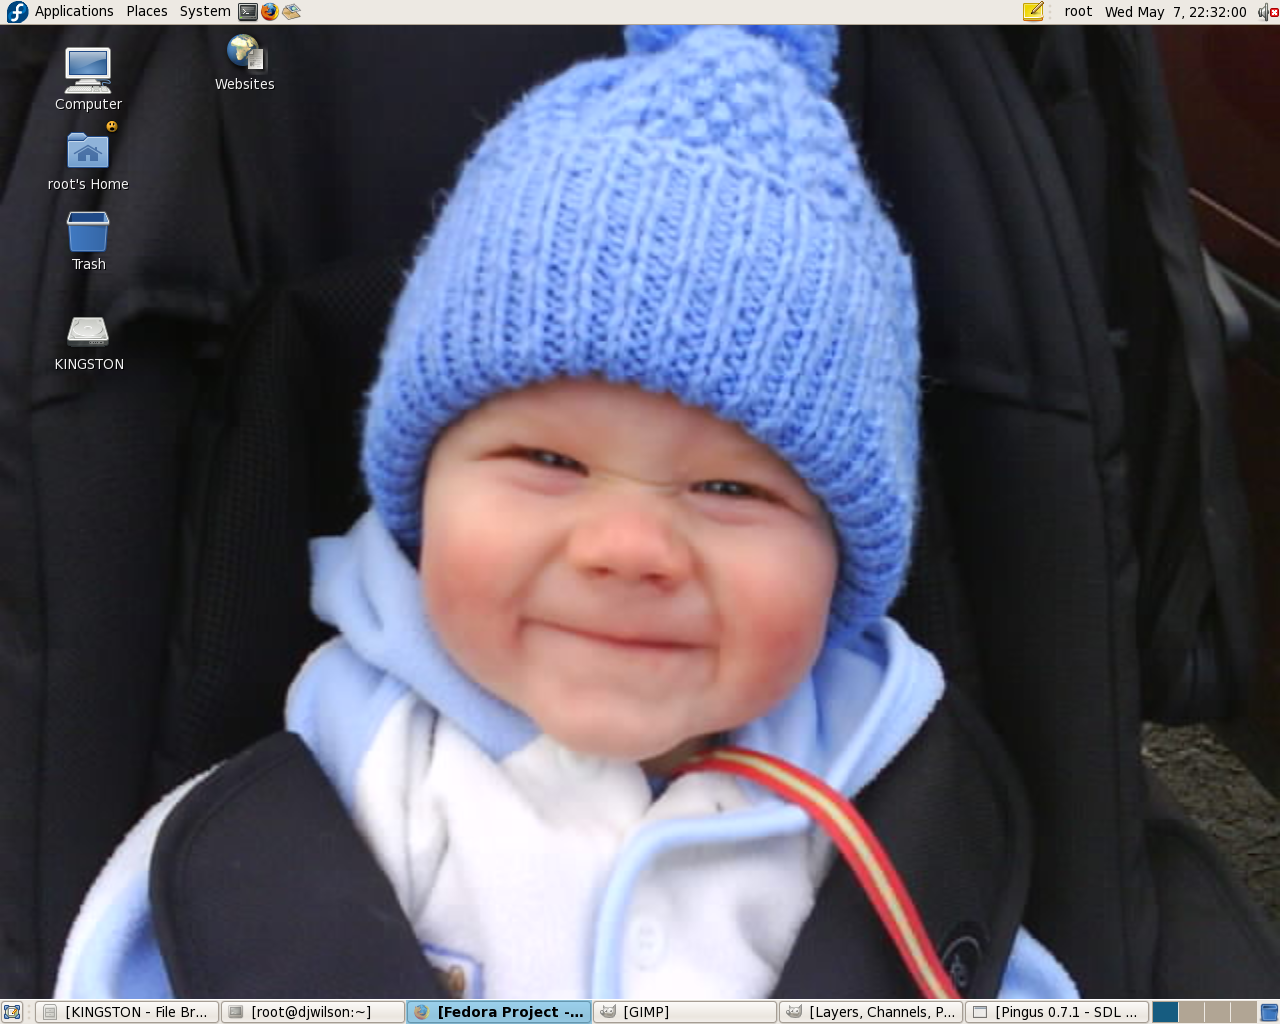
Task: Restore the GIMP window from the taskbar
Action: click(x=685, y=1012)
